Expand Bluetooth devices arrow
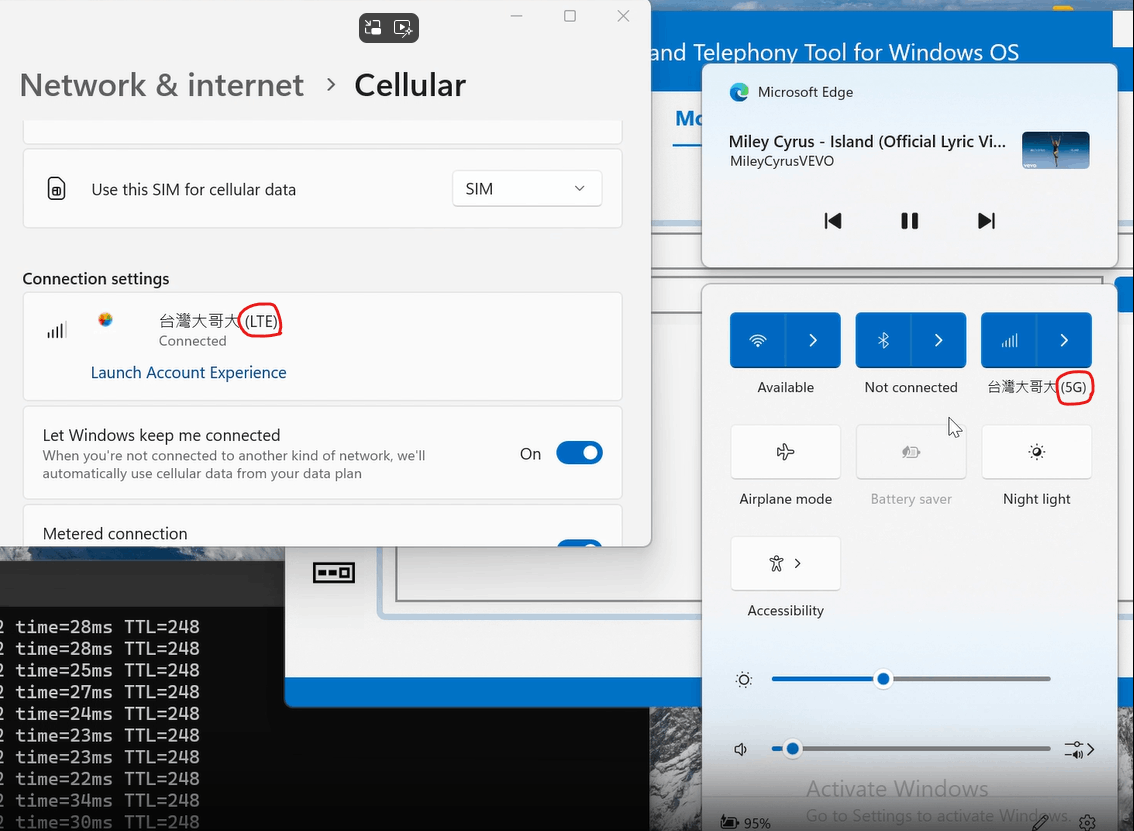This screenshot has width=1134, height=831. point(939,341)
